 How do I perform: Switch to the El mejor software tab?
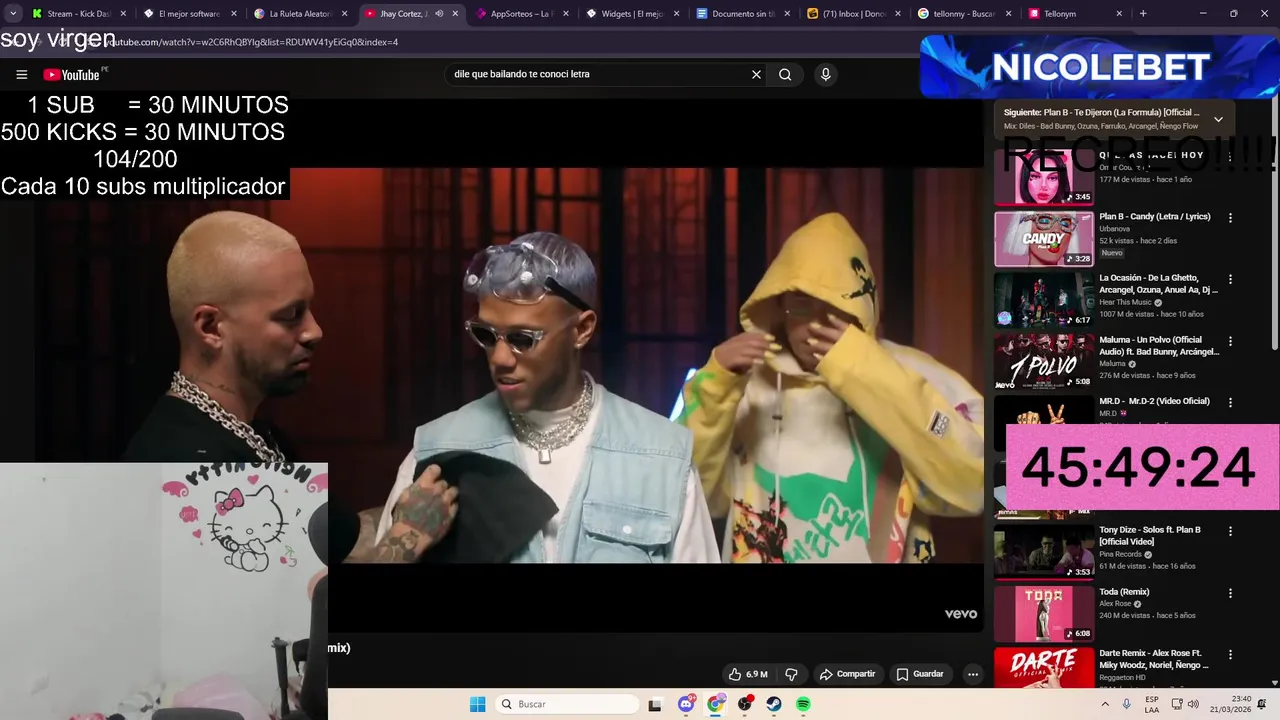click(x=189, y=14)
